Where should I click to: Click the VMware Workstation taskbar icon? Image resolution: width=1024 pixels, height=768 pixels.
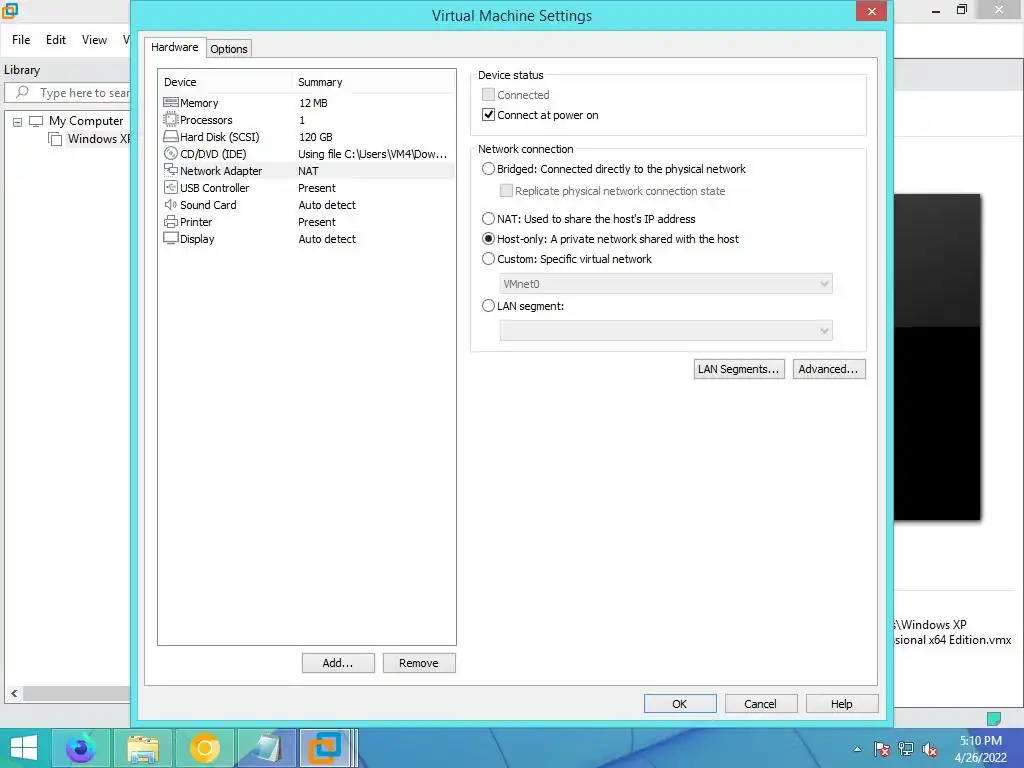tap(326, 748)
